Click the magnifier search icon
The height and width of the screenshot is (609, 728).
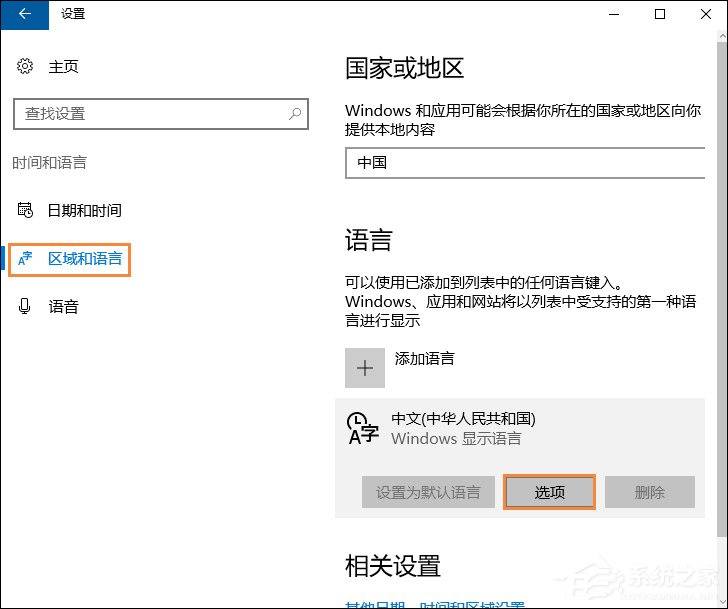pos(294,114)
